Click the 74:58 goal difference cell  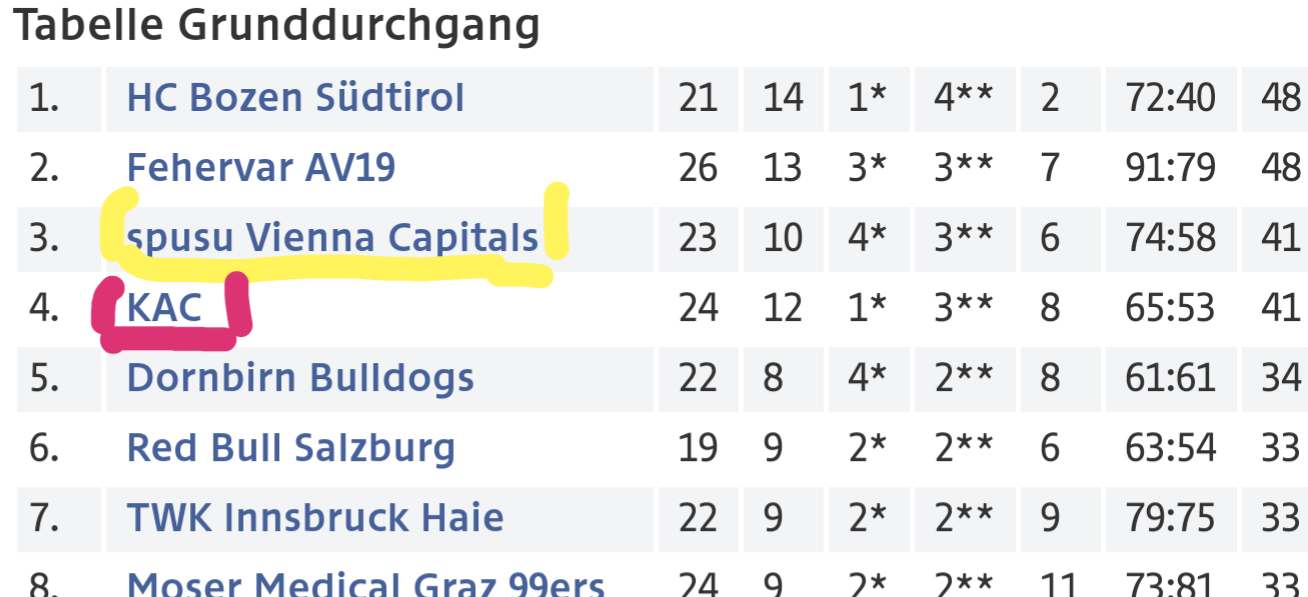coord(1171,238)
